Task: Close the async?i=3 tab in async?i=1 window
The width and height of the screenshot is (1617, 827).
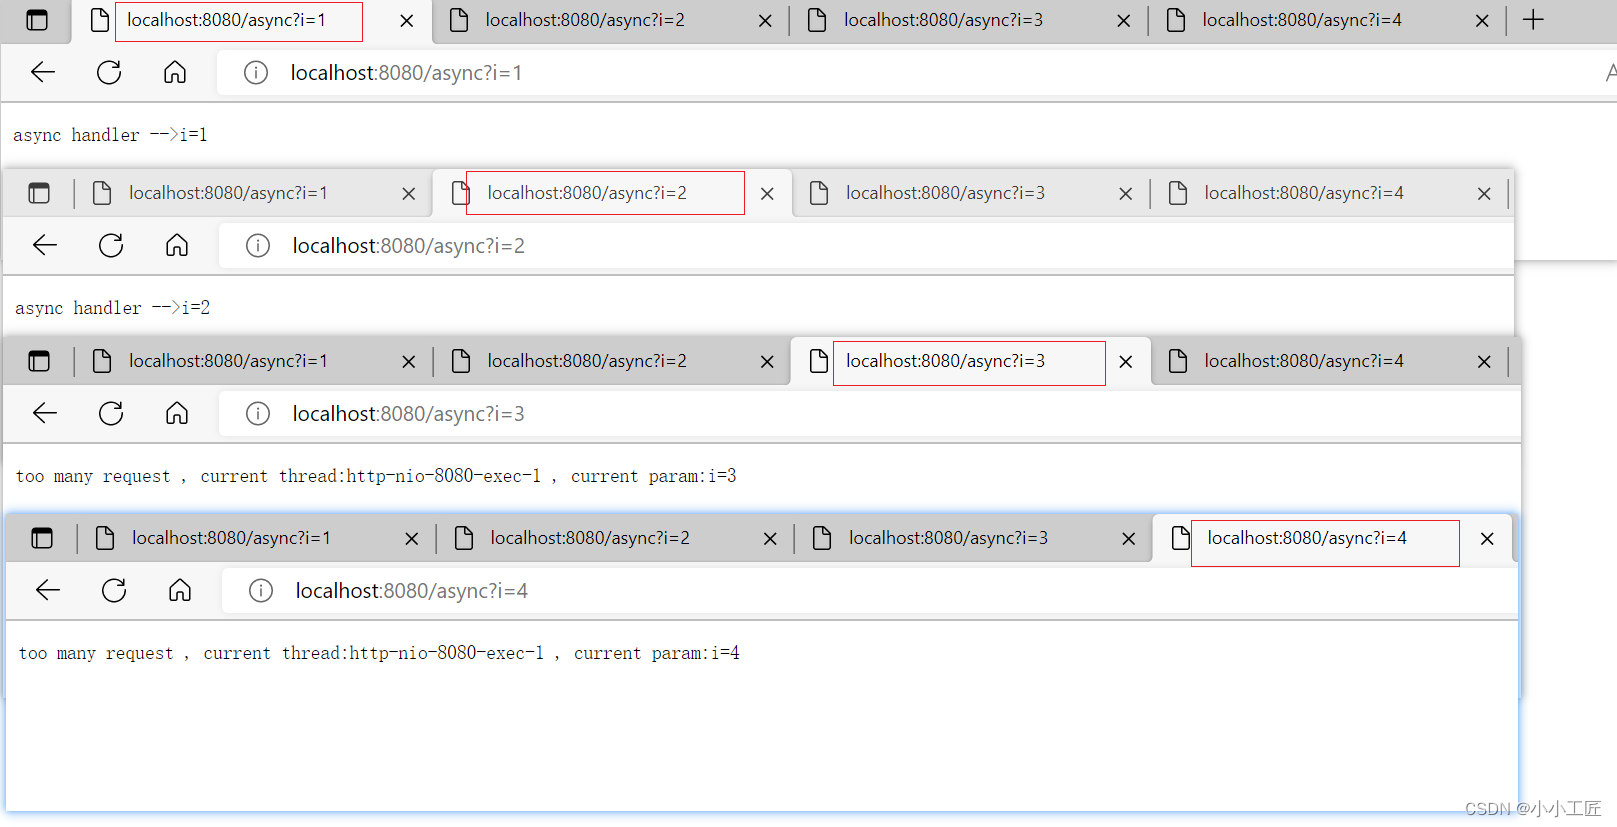Action: coord(1124,21)
